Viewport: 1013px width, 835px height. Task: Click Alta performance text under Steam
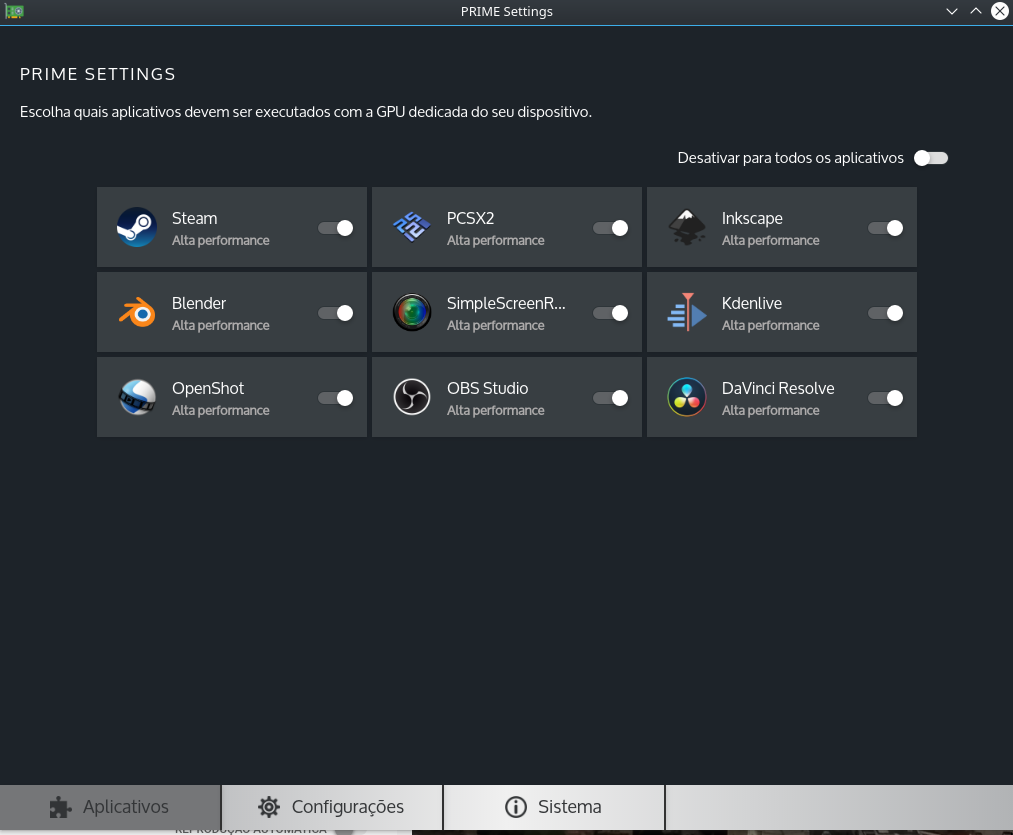[220, 240]
